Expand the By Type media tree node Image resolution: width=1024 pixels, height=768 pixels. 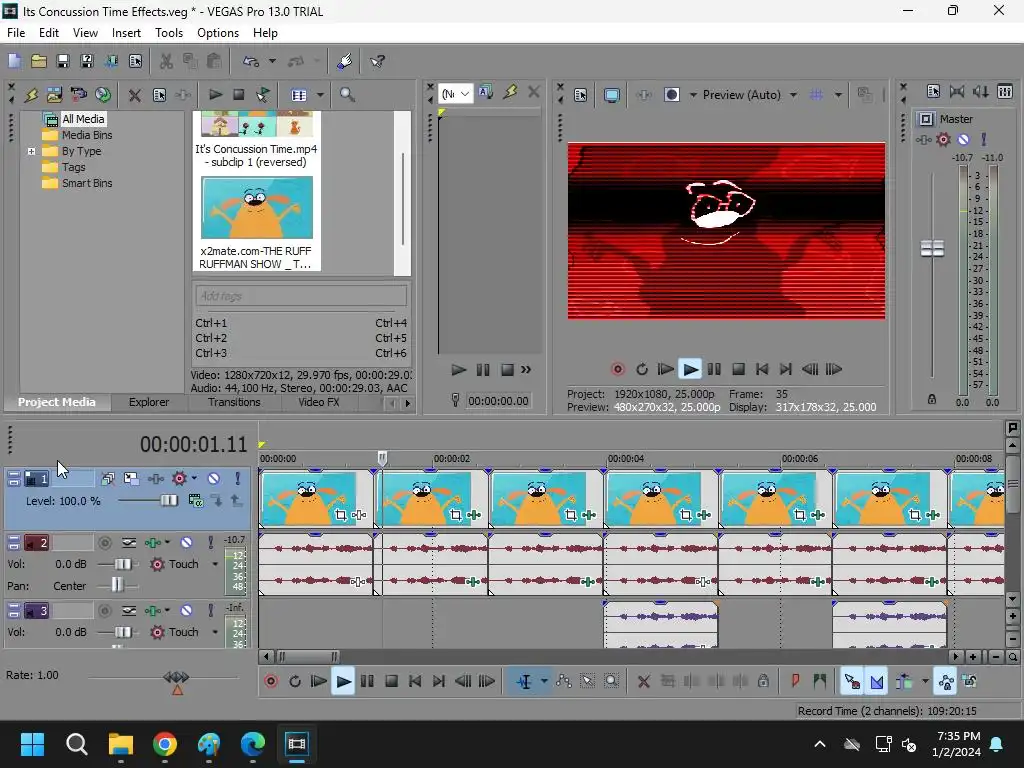pyautogui.click(x=31, y=151)
